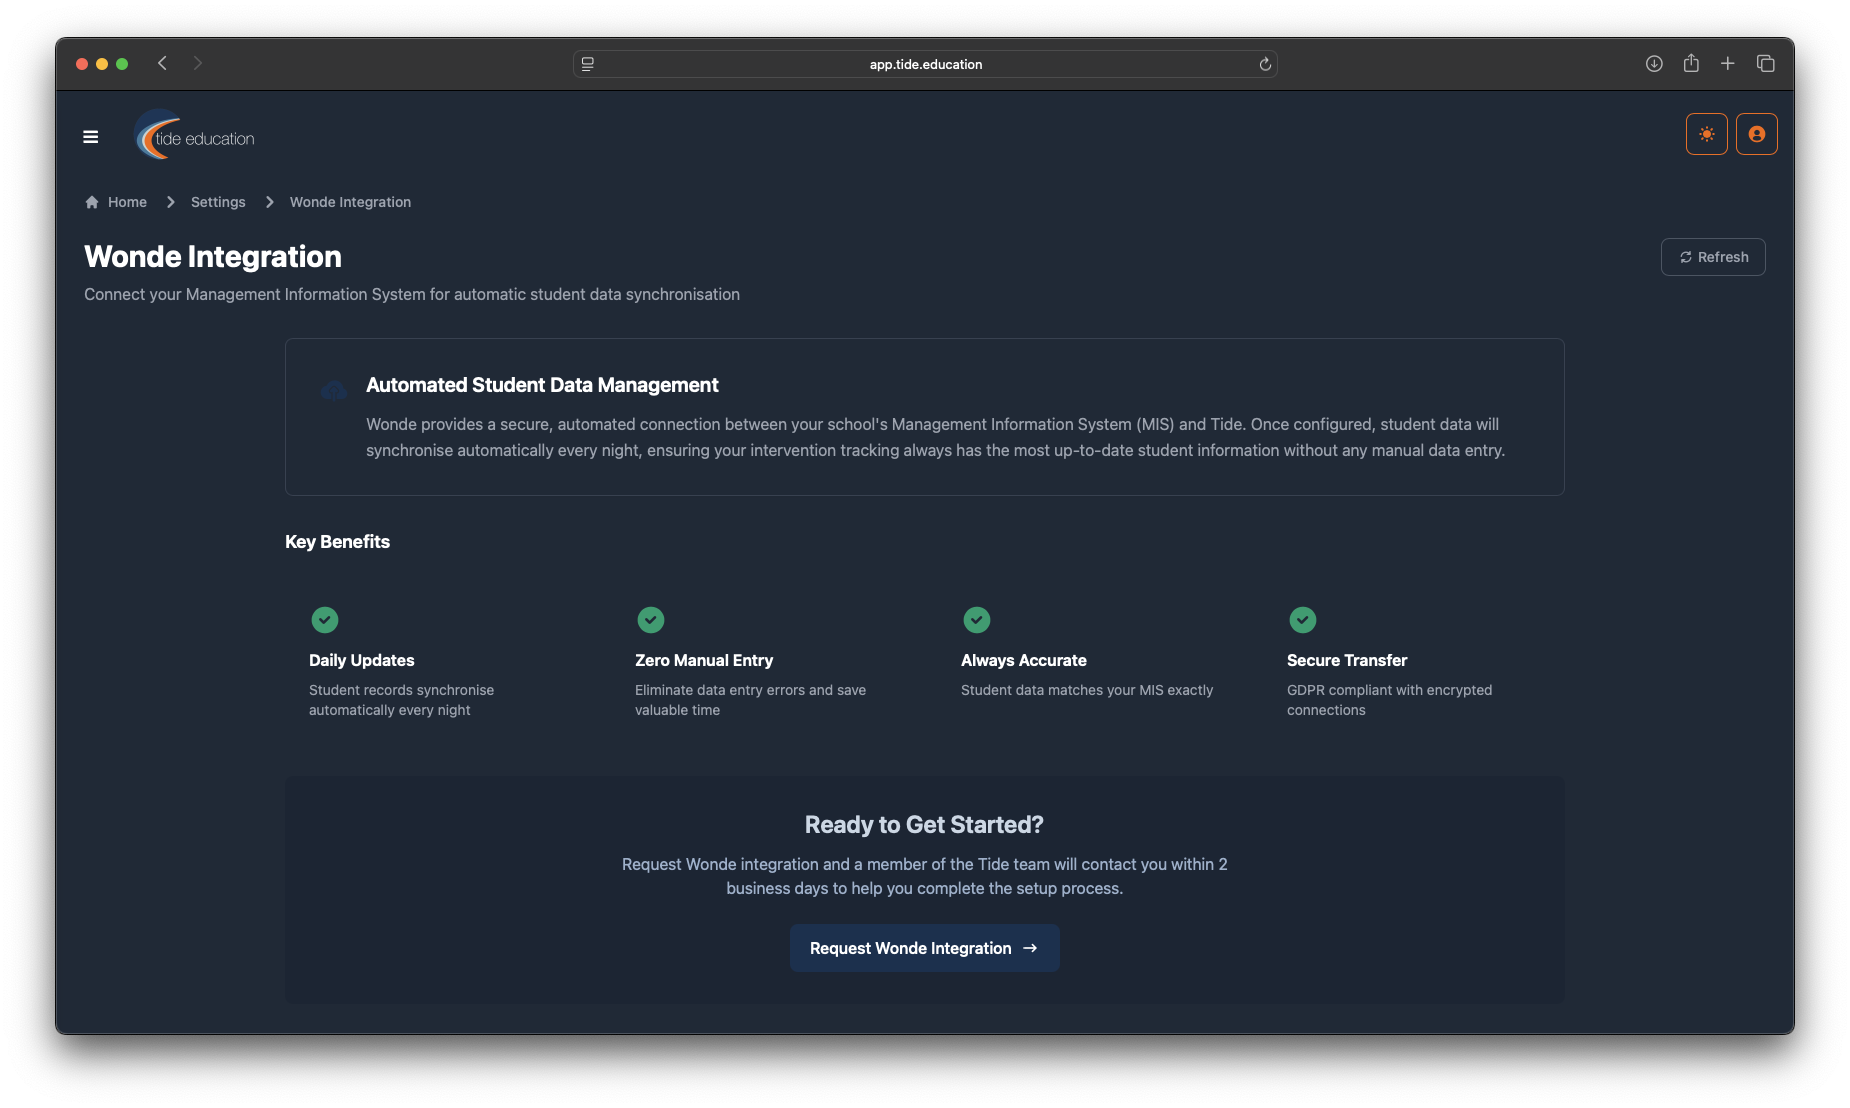Show Safari tab overview
Screen dimensions: 1850x1108
(x=1766, y=64)
